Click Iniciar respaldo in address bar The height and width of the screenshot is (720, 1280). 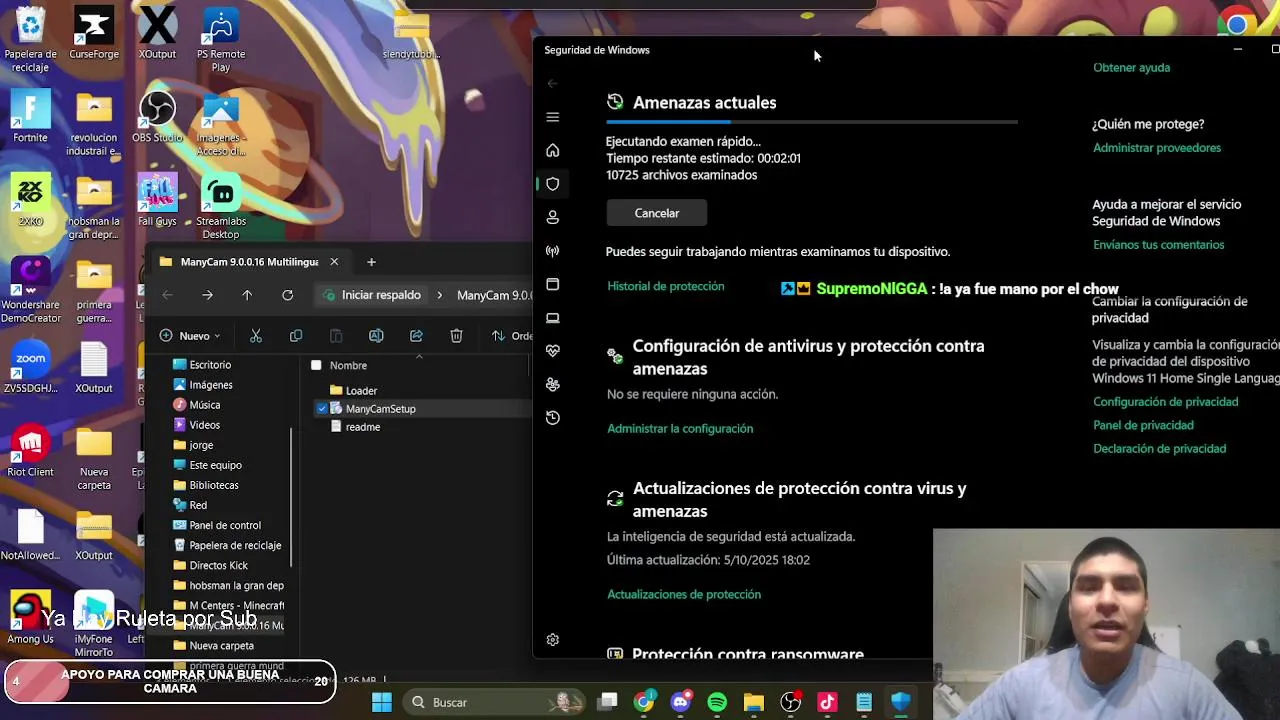tap(381, 295)
